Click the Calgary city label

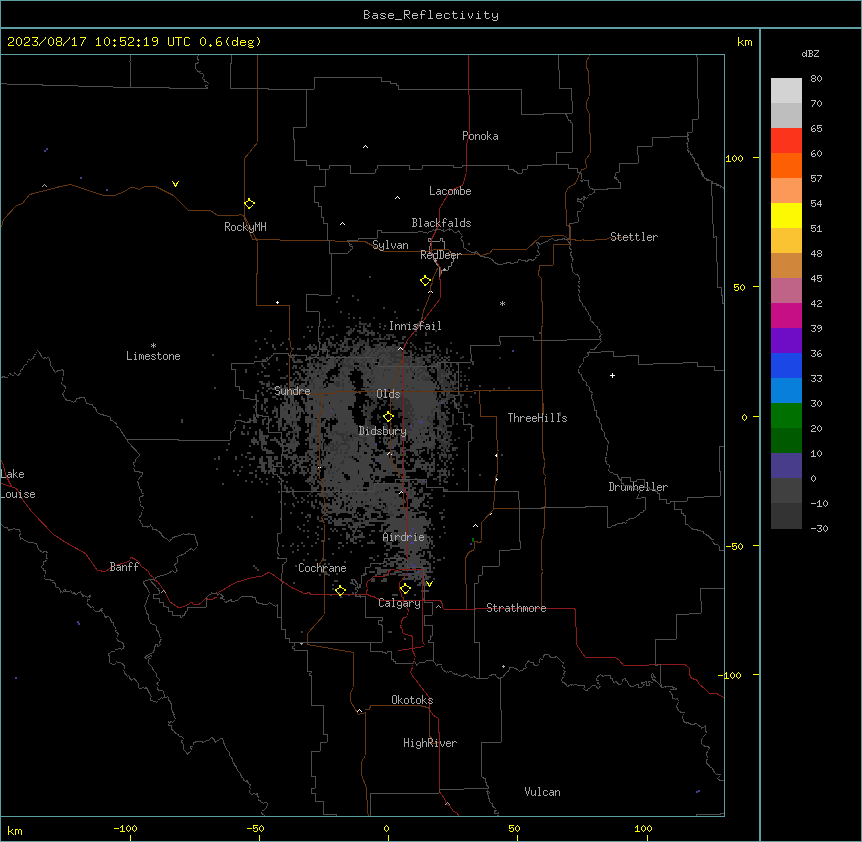click(x=400, y=603)
